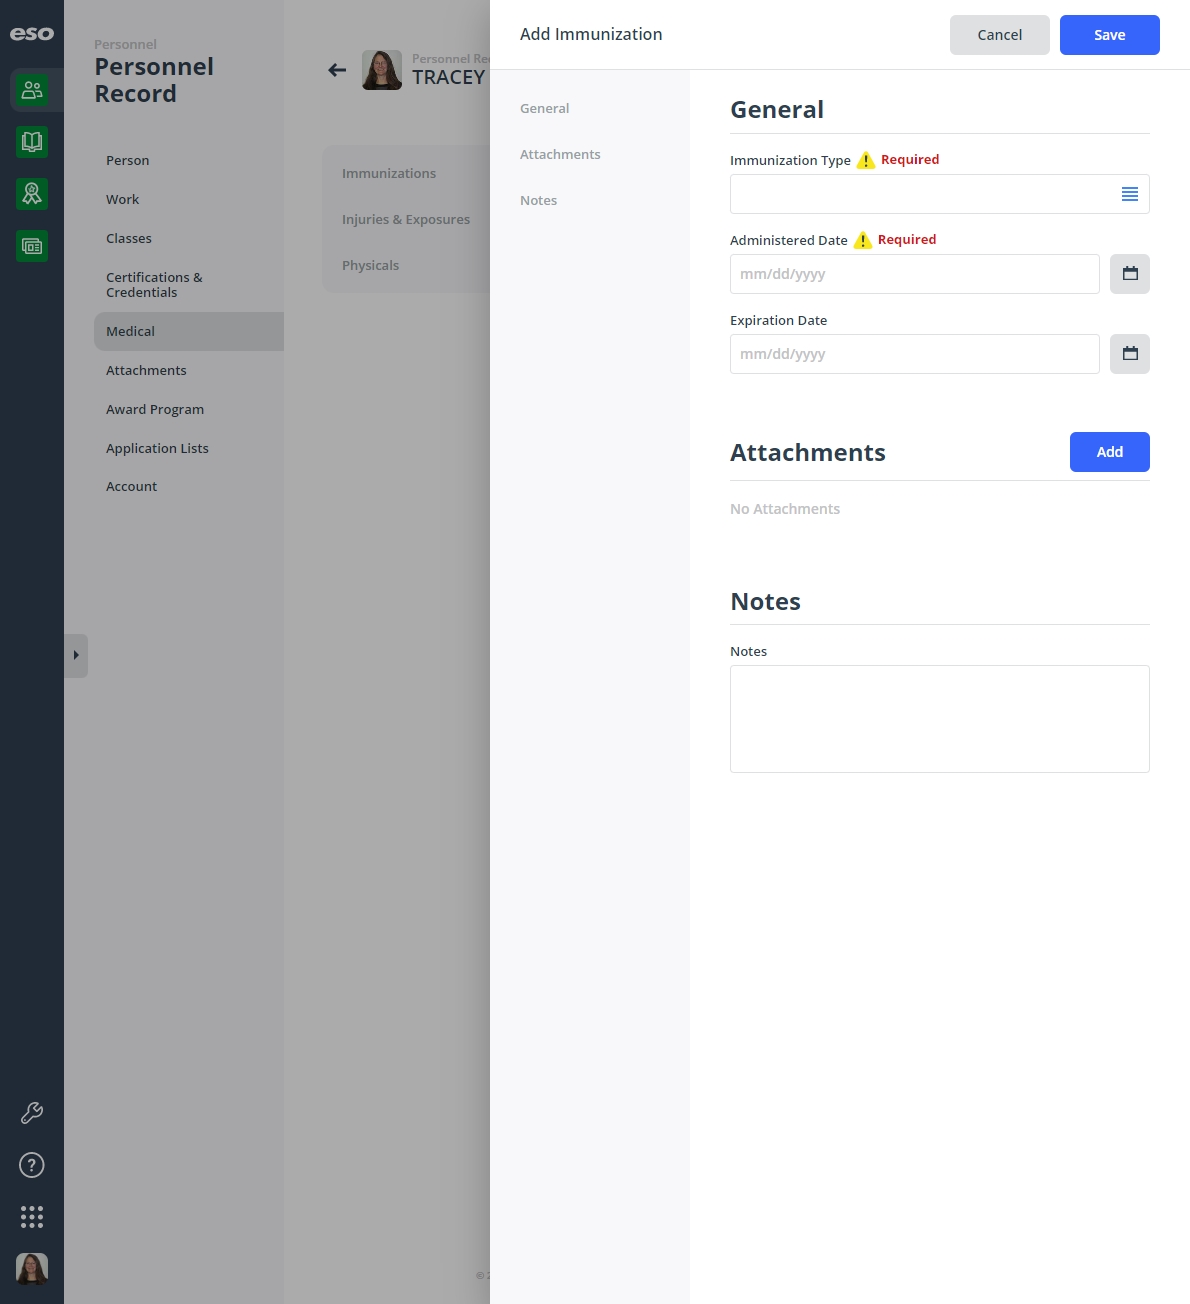This screenshot has height=1304, width=1190.
Task: Jump to Notes section in form navigation
Action: pos(538,200)
